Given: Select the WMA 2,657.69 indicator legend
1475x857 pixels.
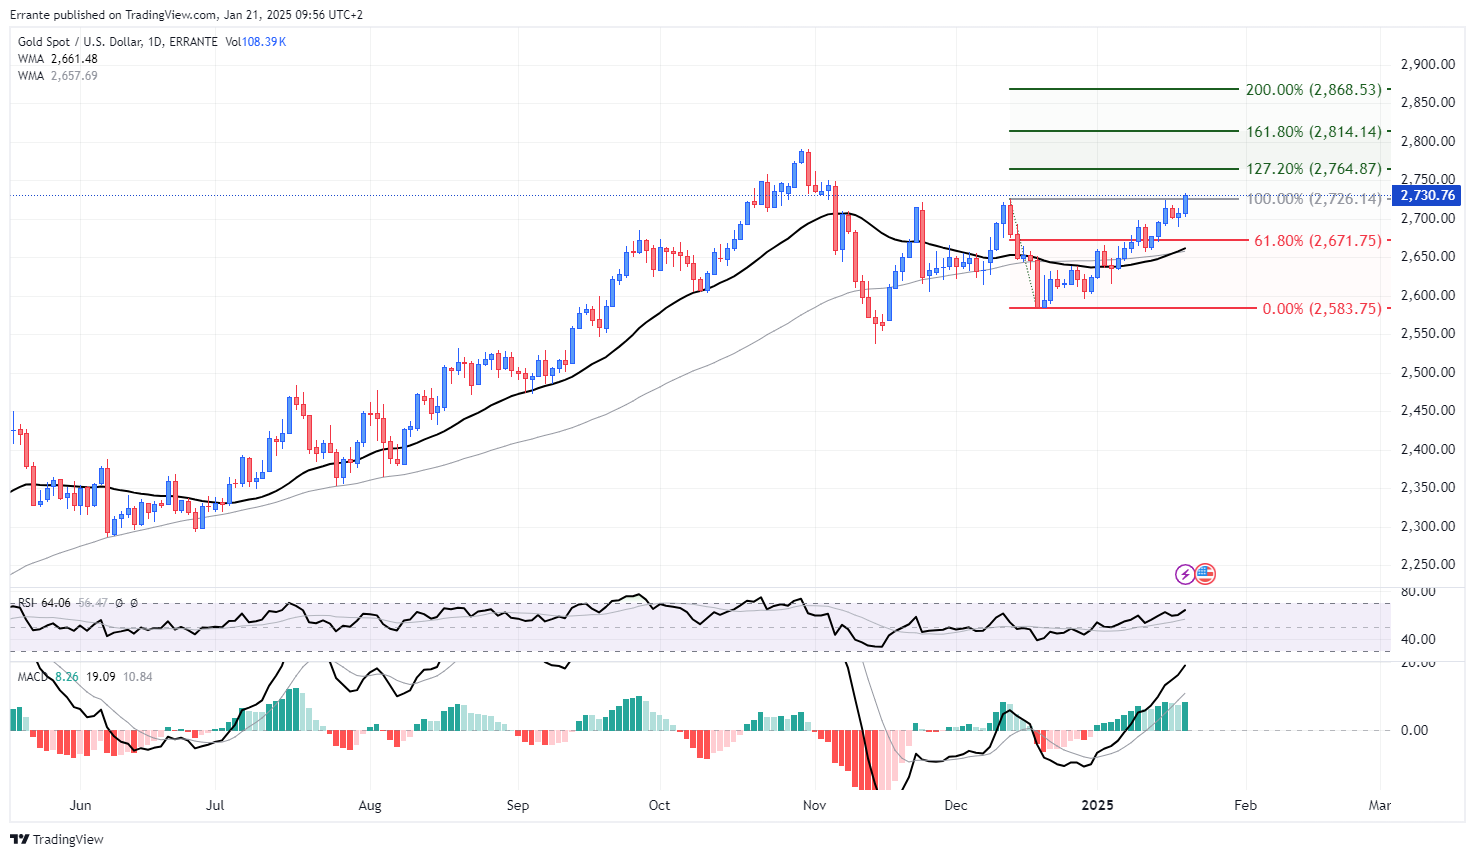Looking at the screenshot, I should pyautogui.click(x=58, y=76).
